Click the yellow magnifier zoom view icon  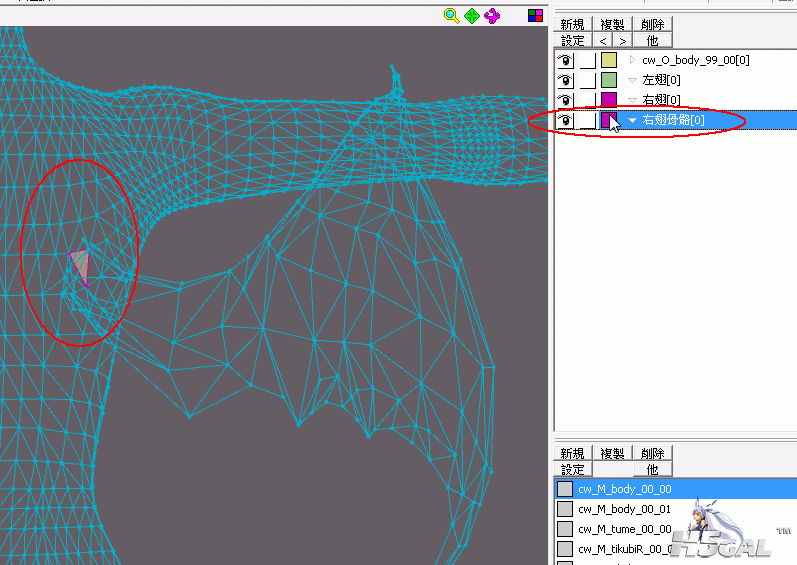(x=451, y=15)
